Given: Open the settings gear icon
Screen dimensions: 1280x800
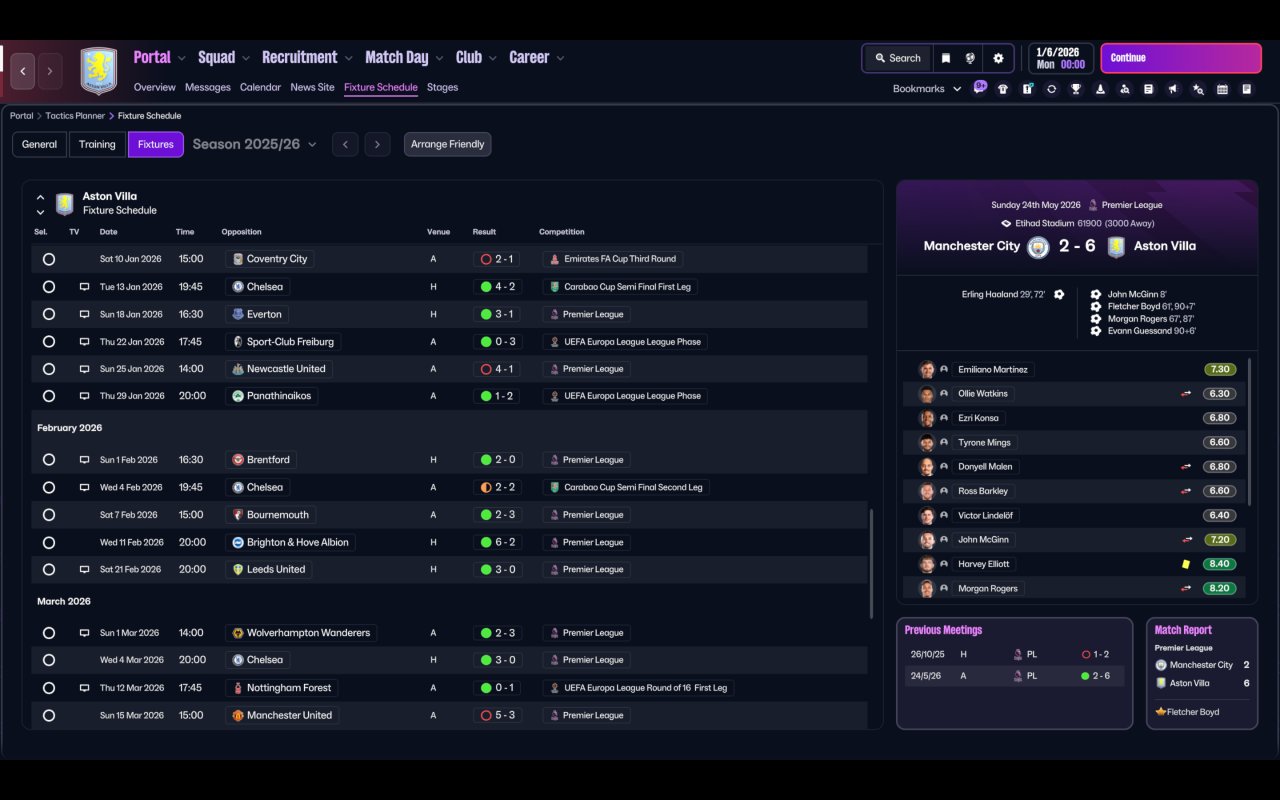Looking at the screenshot, I should tap(998, 58).
